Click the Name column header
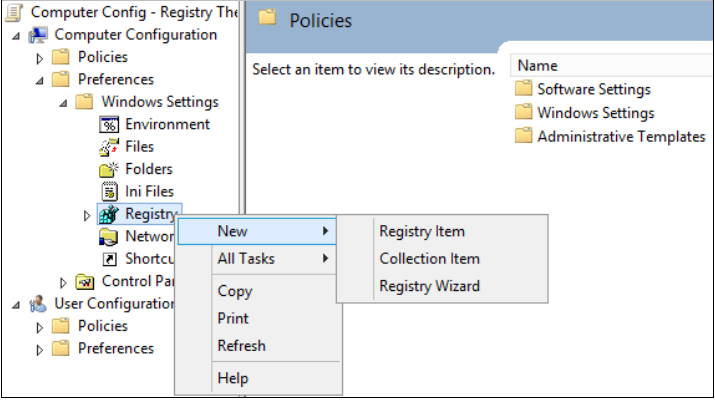This screenshot has width=715, height=402. click(538, 66)
